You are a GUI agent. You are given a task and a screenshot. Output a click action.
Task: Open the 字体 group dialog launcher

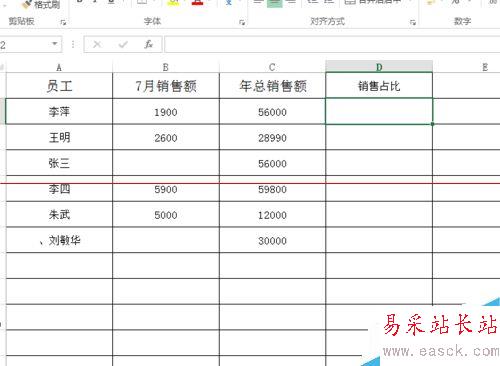(x=242, y=23)
